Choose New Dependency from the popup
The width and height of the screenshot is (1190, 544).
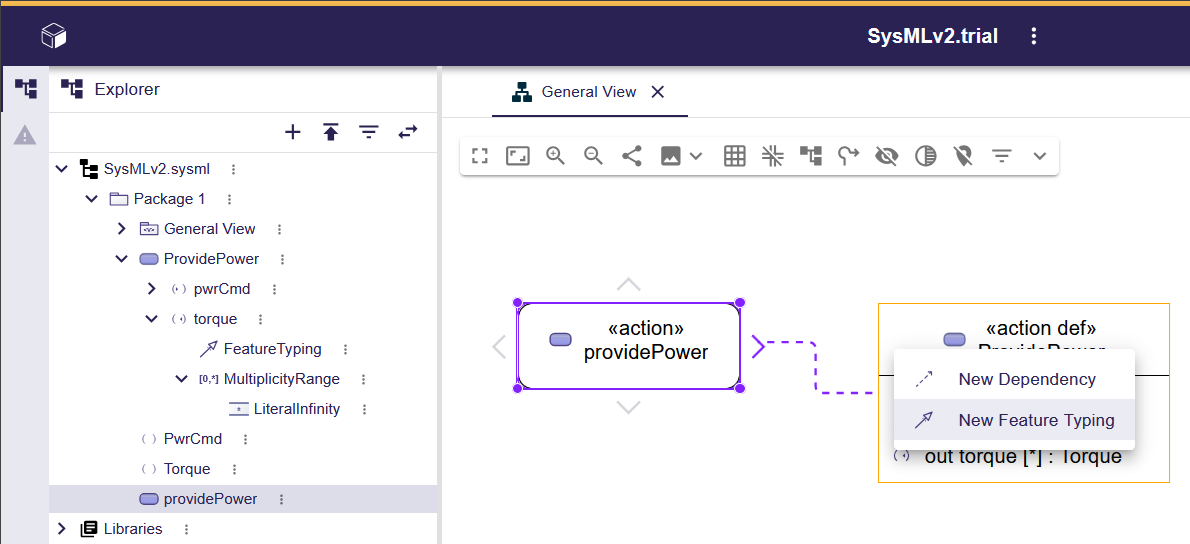point(1026,379)
